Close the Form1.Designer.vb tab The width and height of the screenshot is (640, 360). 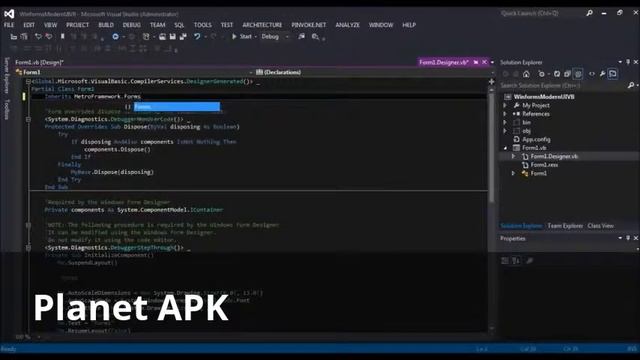pos(484,62)
